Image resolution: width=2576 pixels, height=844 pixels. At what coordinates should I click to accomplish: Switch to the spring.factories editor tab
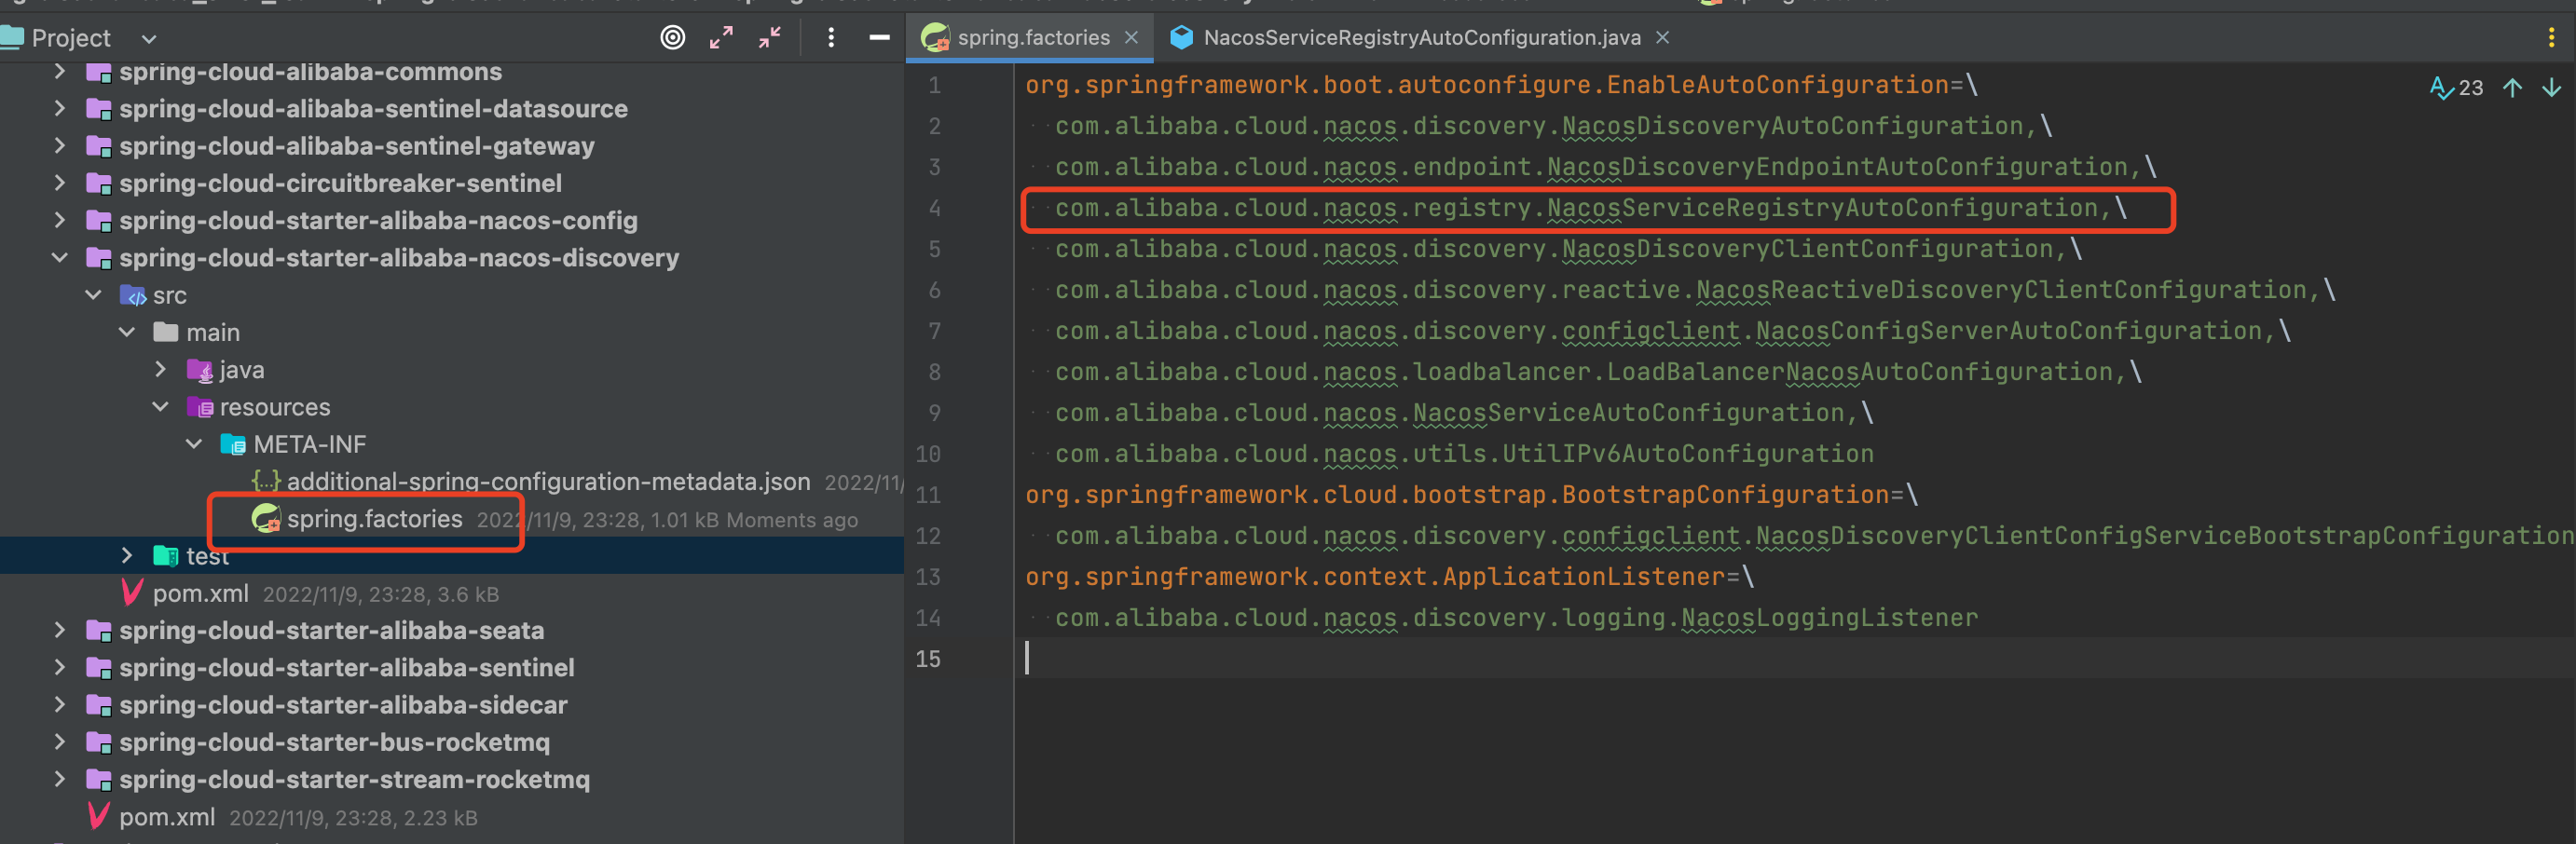(1034, 38)
